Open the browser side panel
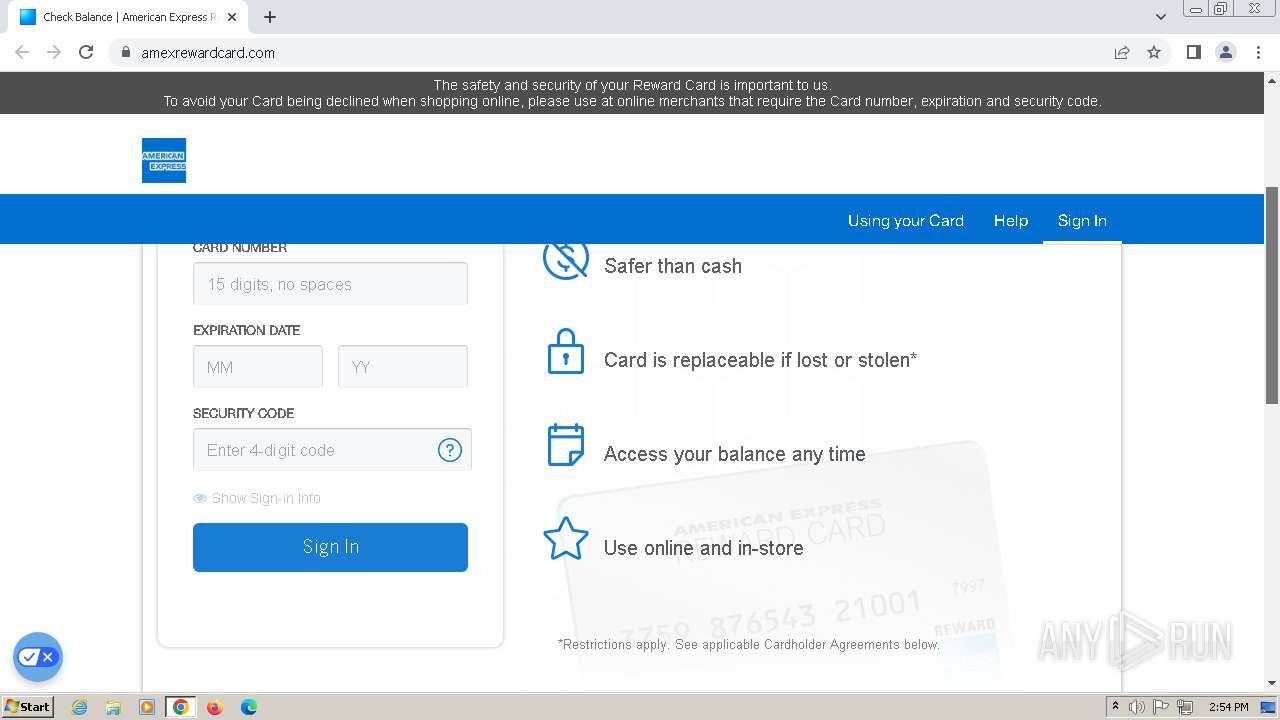This screenshot has height=720, width=1280. (x=1193, y=52)
